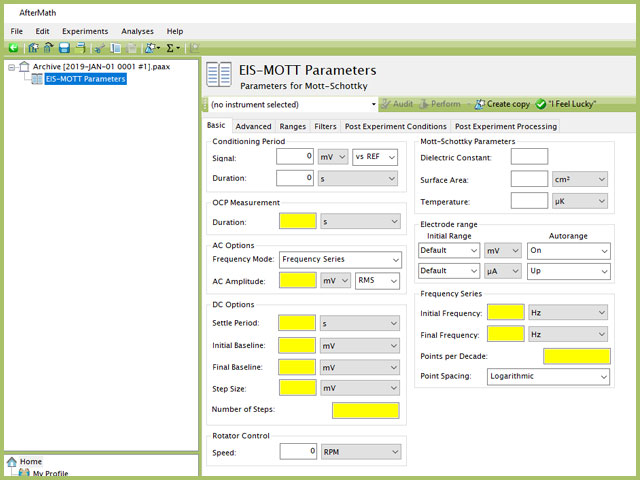Screen dimensions: 640x480
Task: Switch to the Advanced tab
Action: [253, 127]
